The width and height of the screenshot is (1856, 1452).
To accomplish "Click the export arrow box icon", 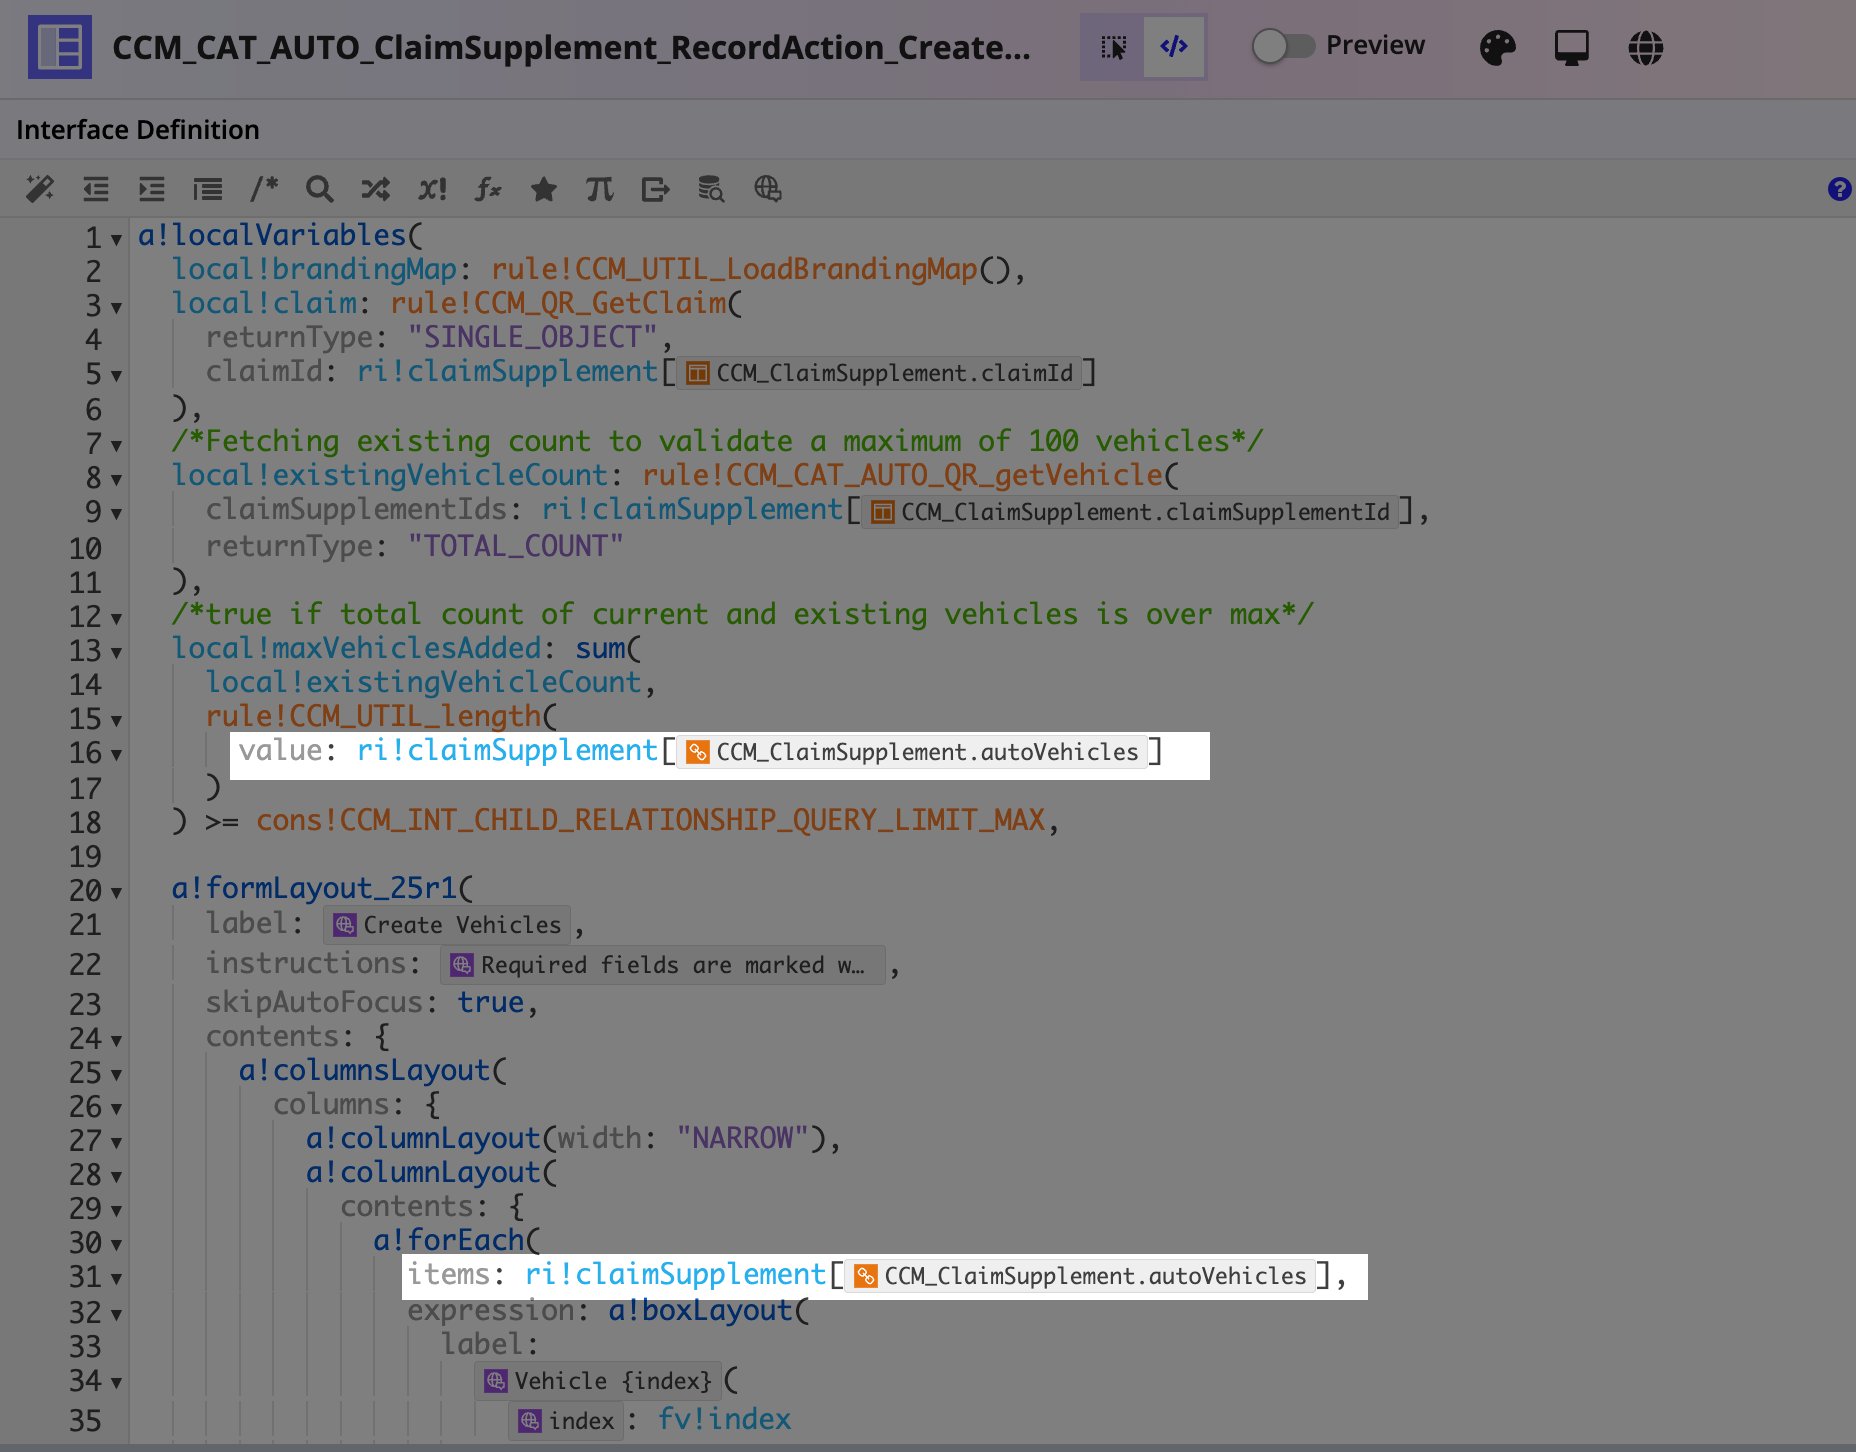I will click(x=656, y=189).
